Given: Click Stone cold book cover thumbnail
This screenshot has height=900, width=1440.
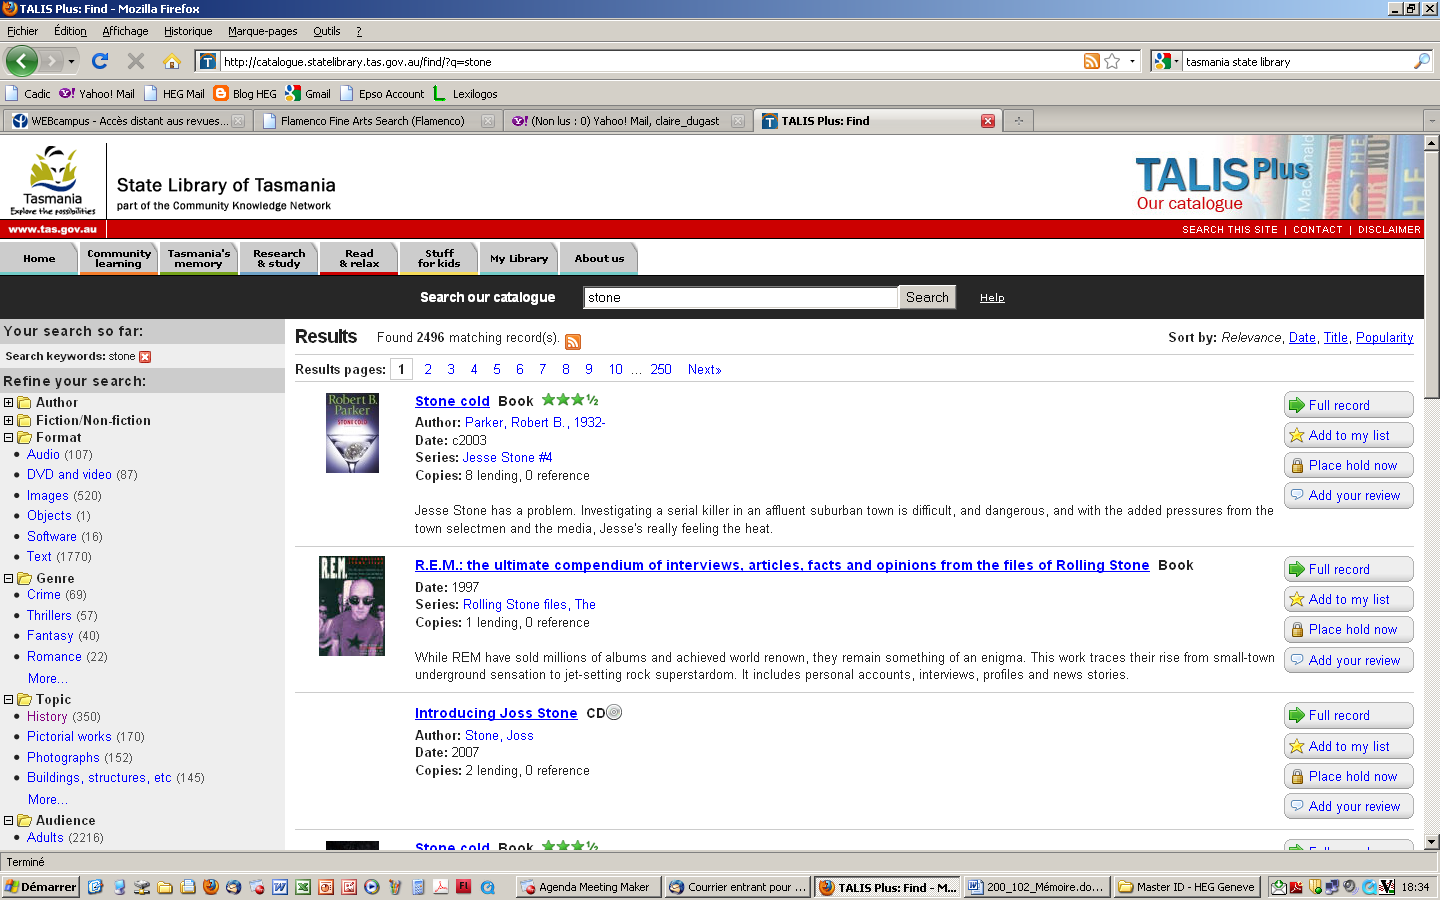Looking at the screenshot, I should click(352, 433).
